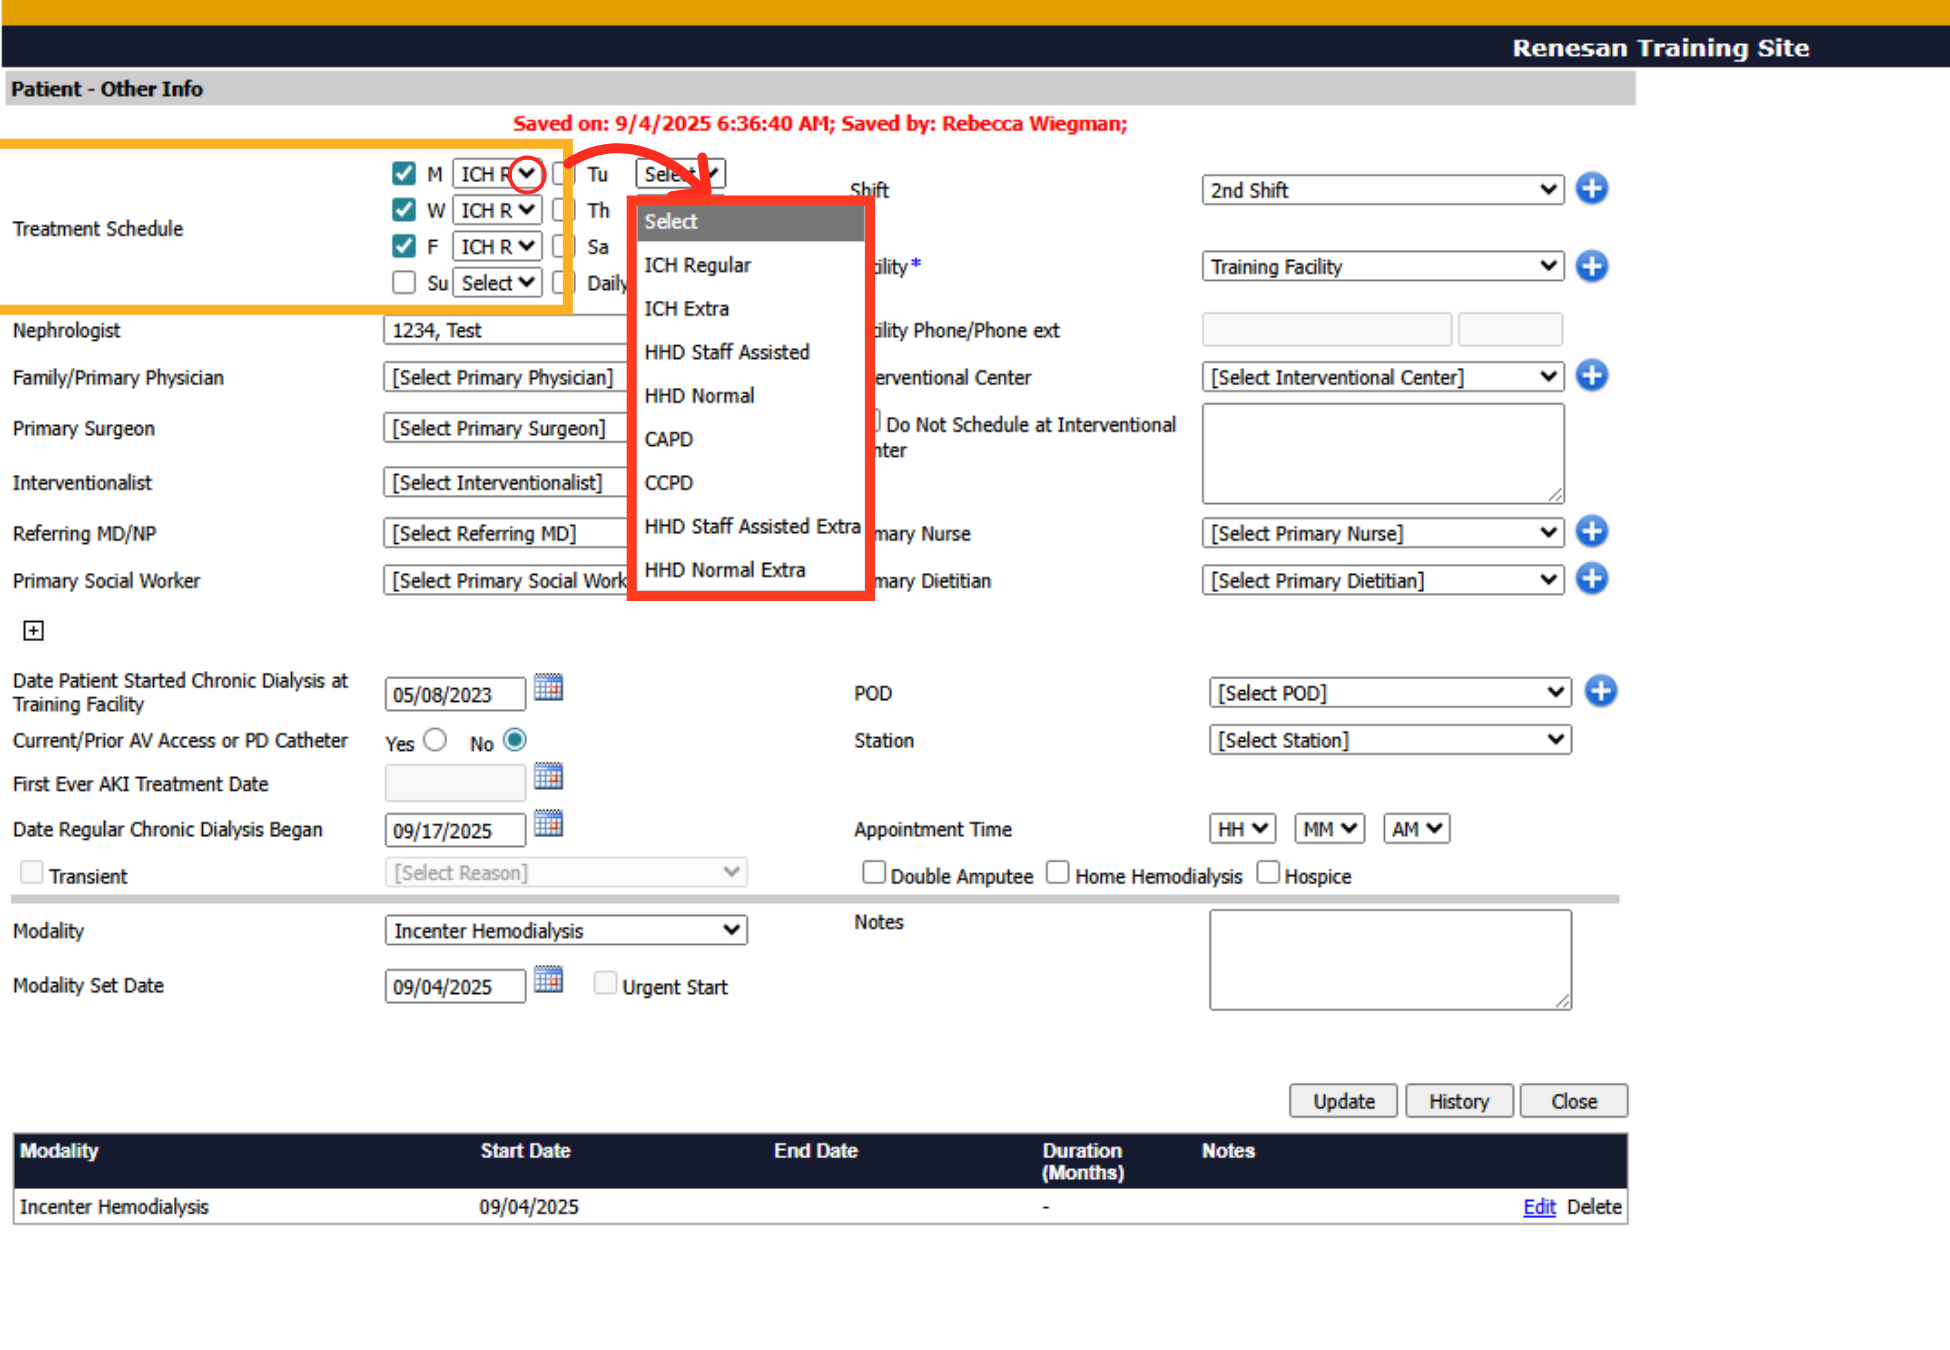Screen dimensions: 1950x1350
Task: Click Delete for Incenter Hemodialysis row
Action: pyautogui.click(x=1594, y=1207)
